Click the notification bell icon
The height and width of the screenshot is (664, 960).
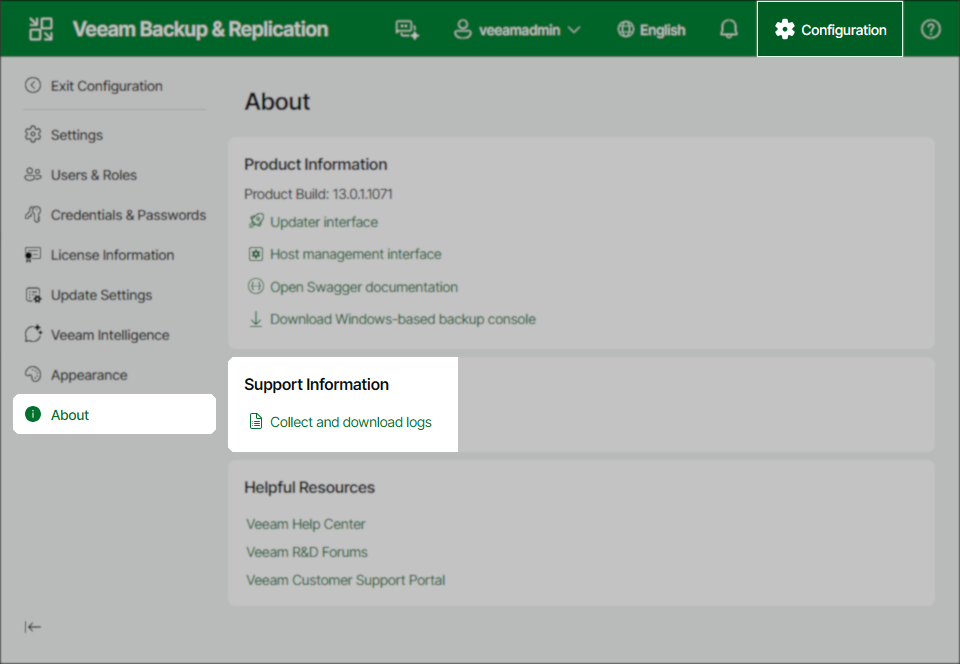coord(728,29)
